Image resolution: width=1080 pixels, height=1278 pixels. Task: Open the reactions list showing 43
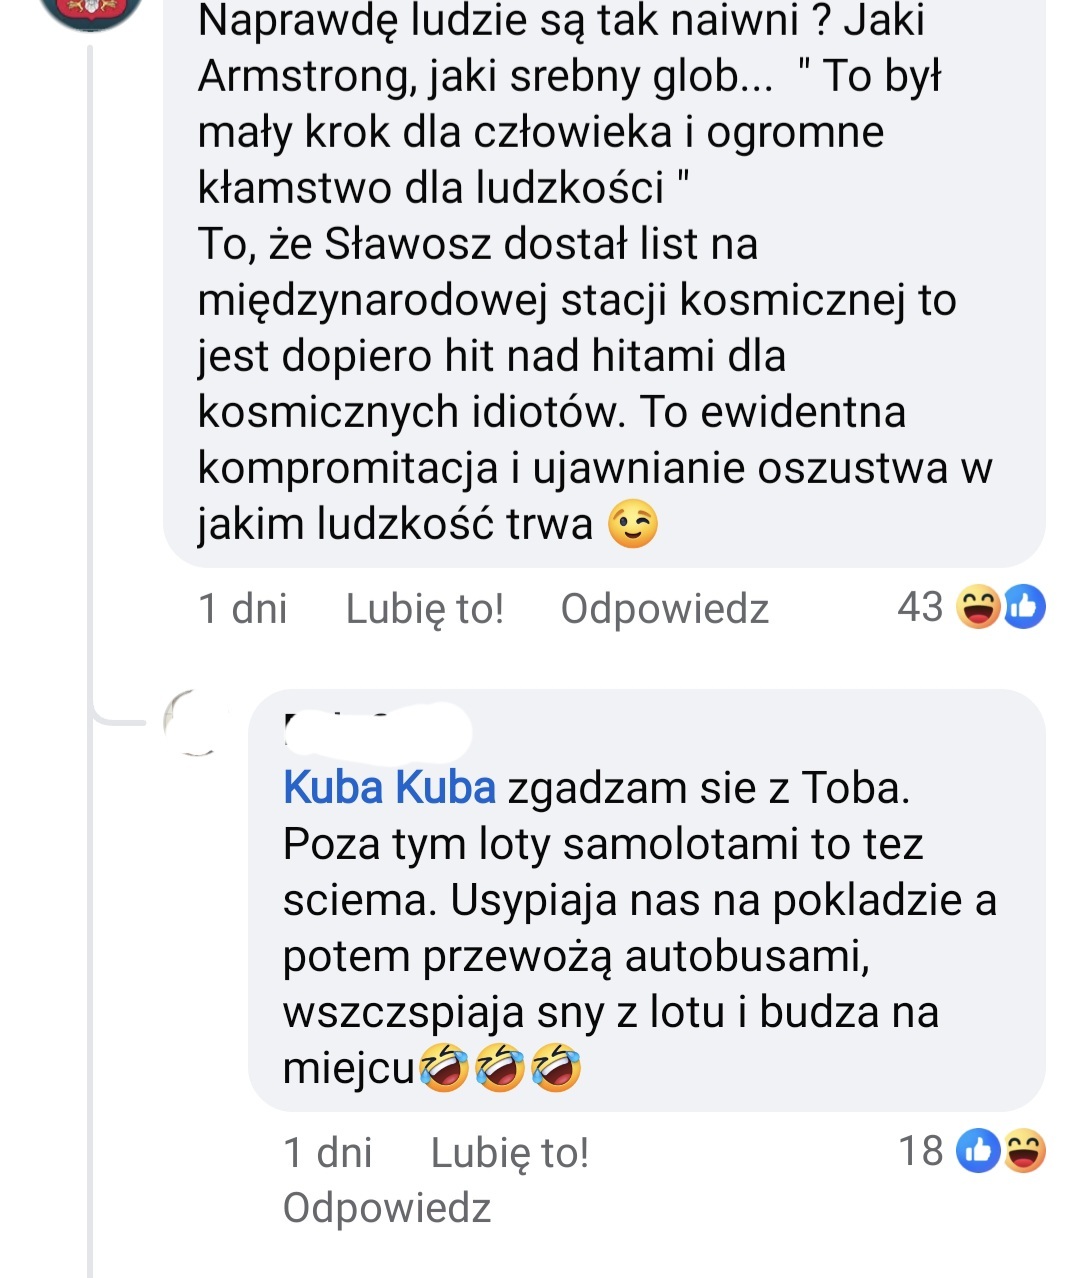point(919,607)
